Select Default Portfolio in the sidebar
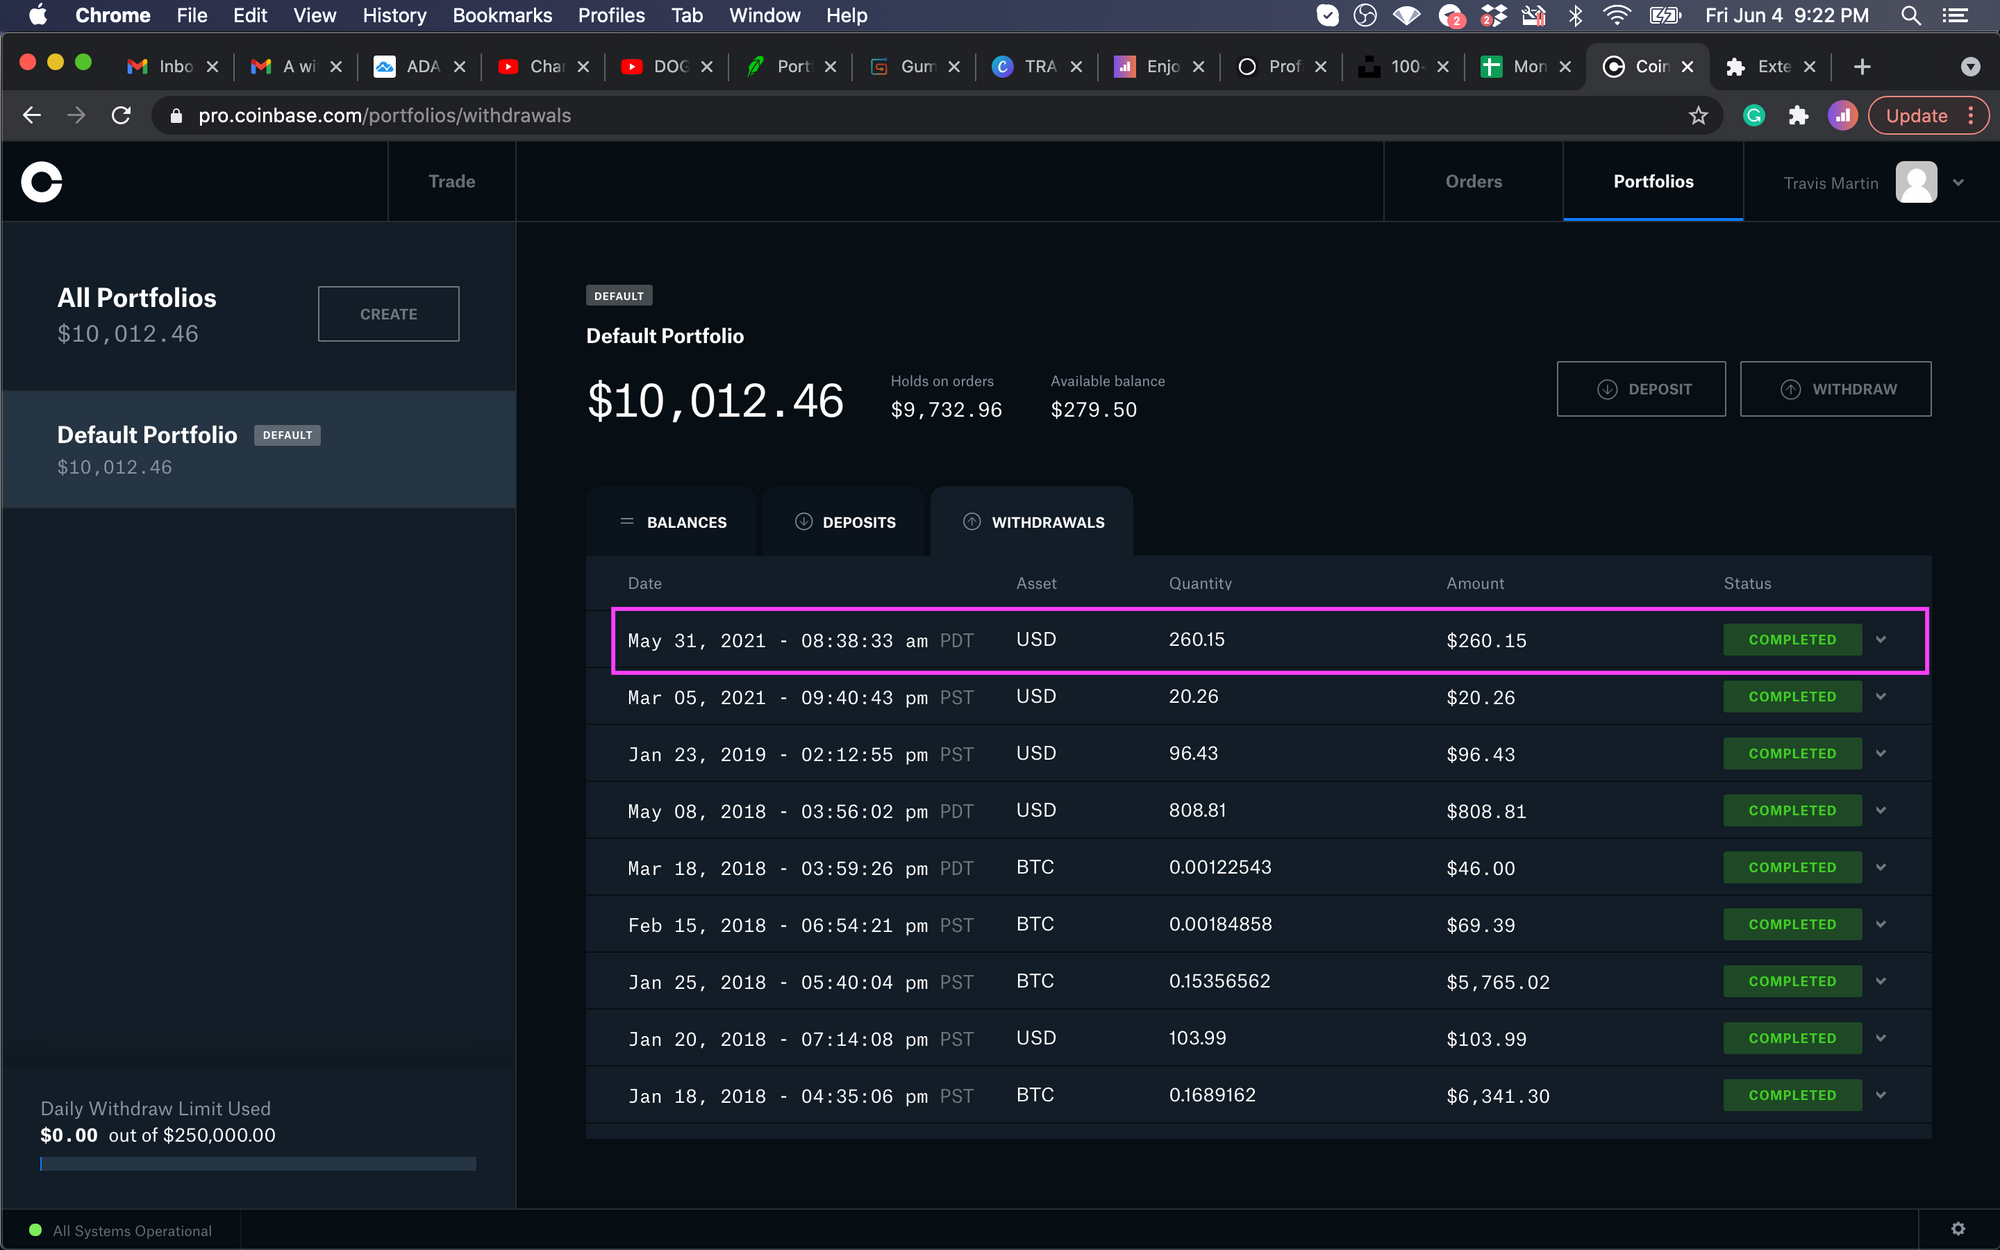Screen dimensions: 2000x1250 259,449
